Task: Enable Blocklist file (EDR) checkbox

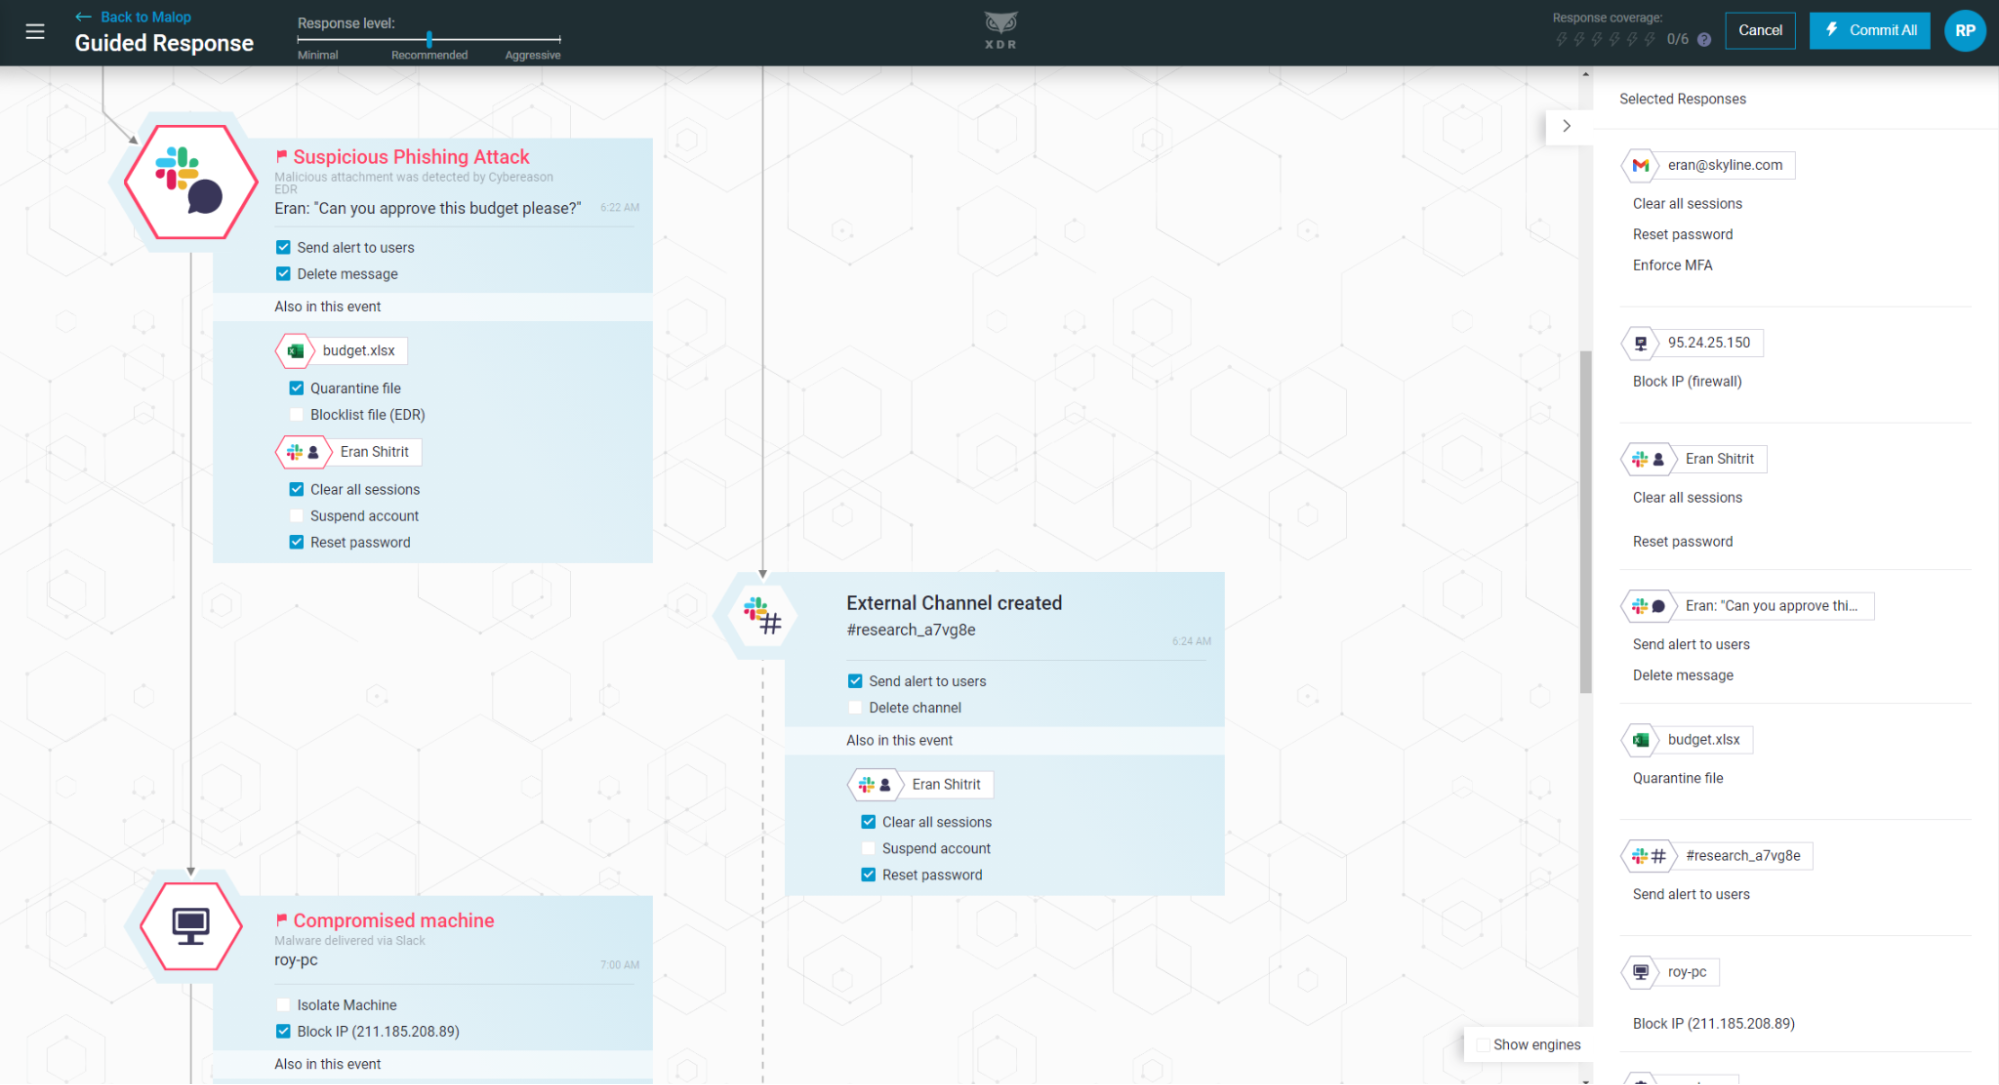Action: 297,415
